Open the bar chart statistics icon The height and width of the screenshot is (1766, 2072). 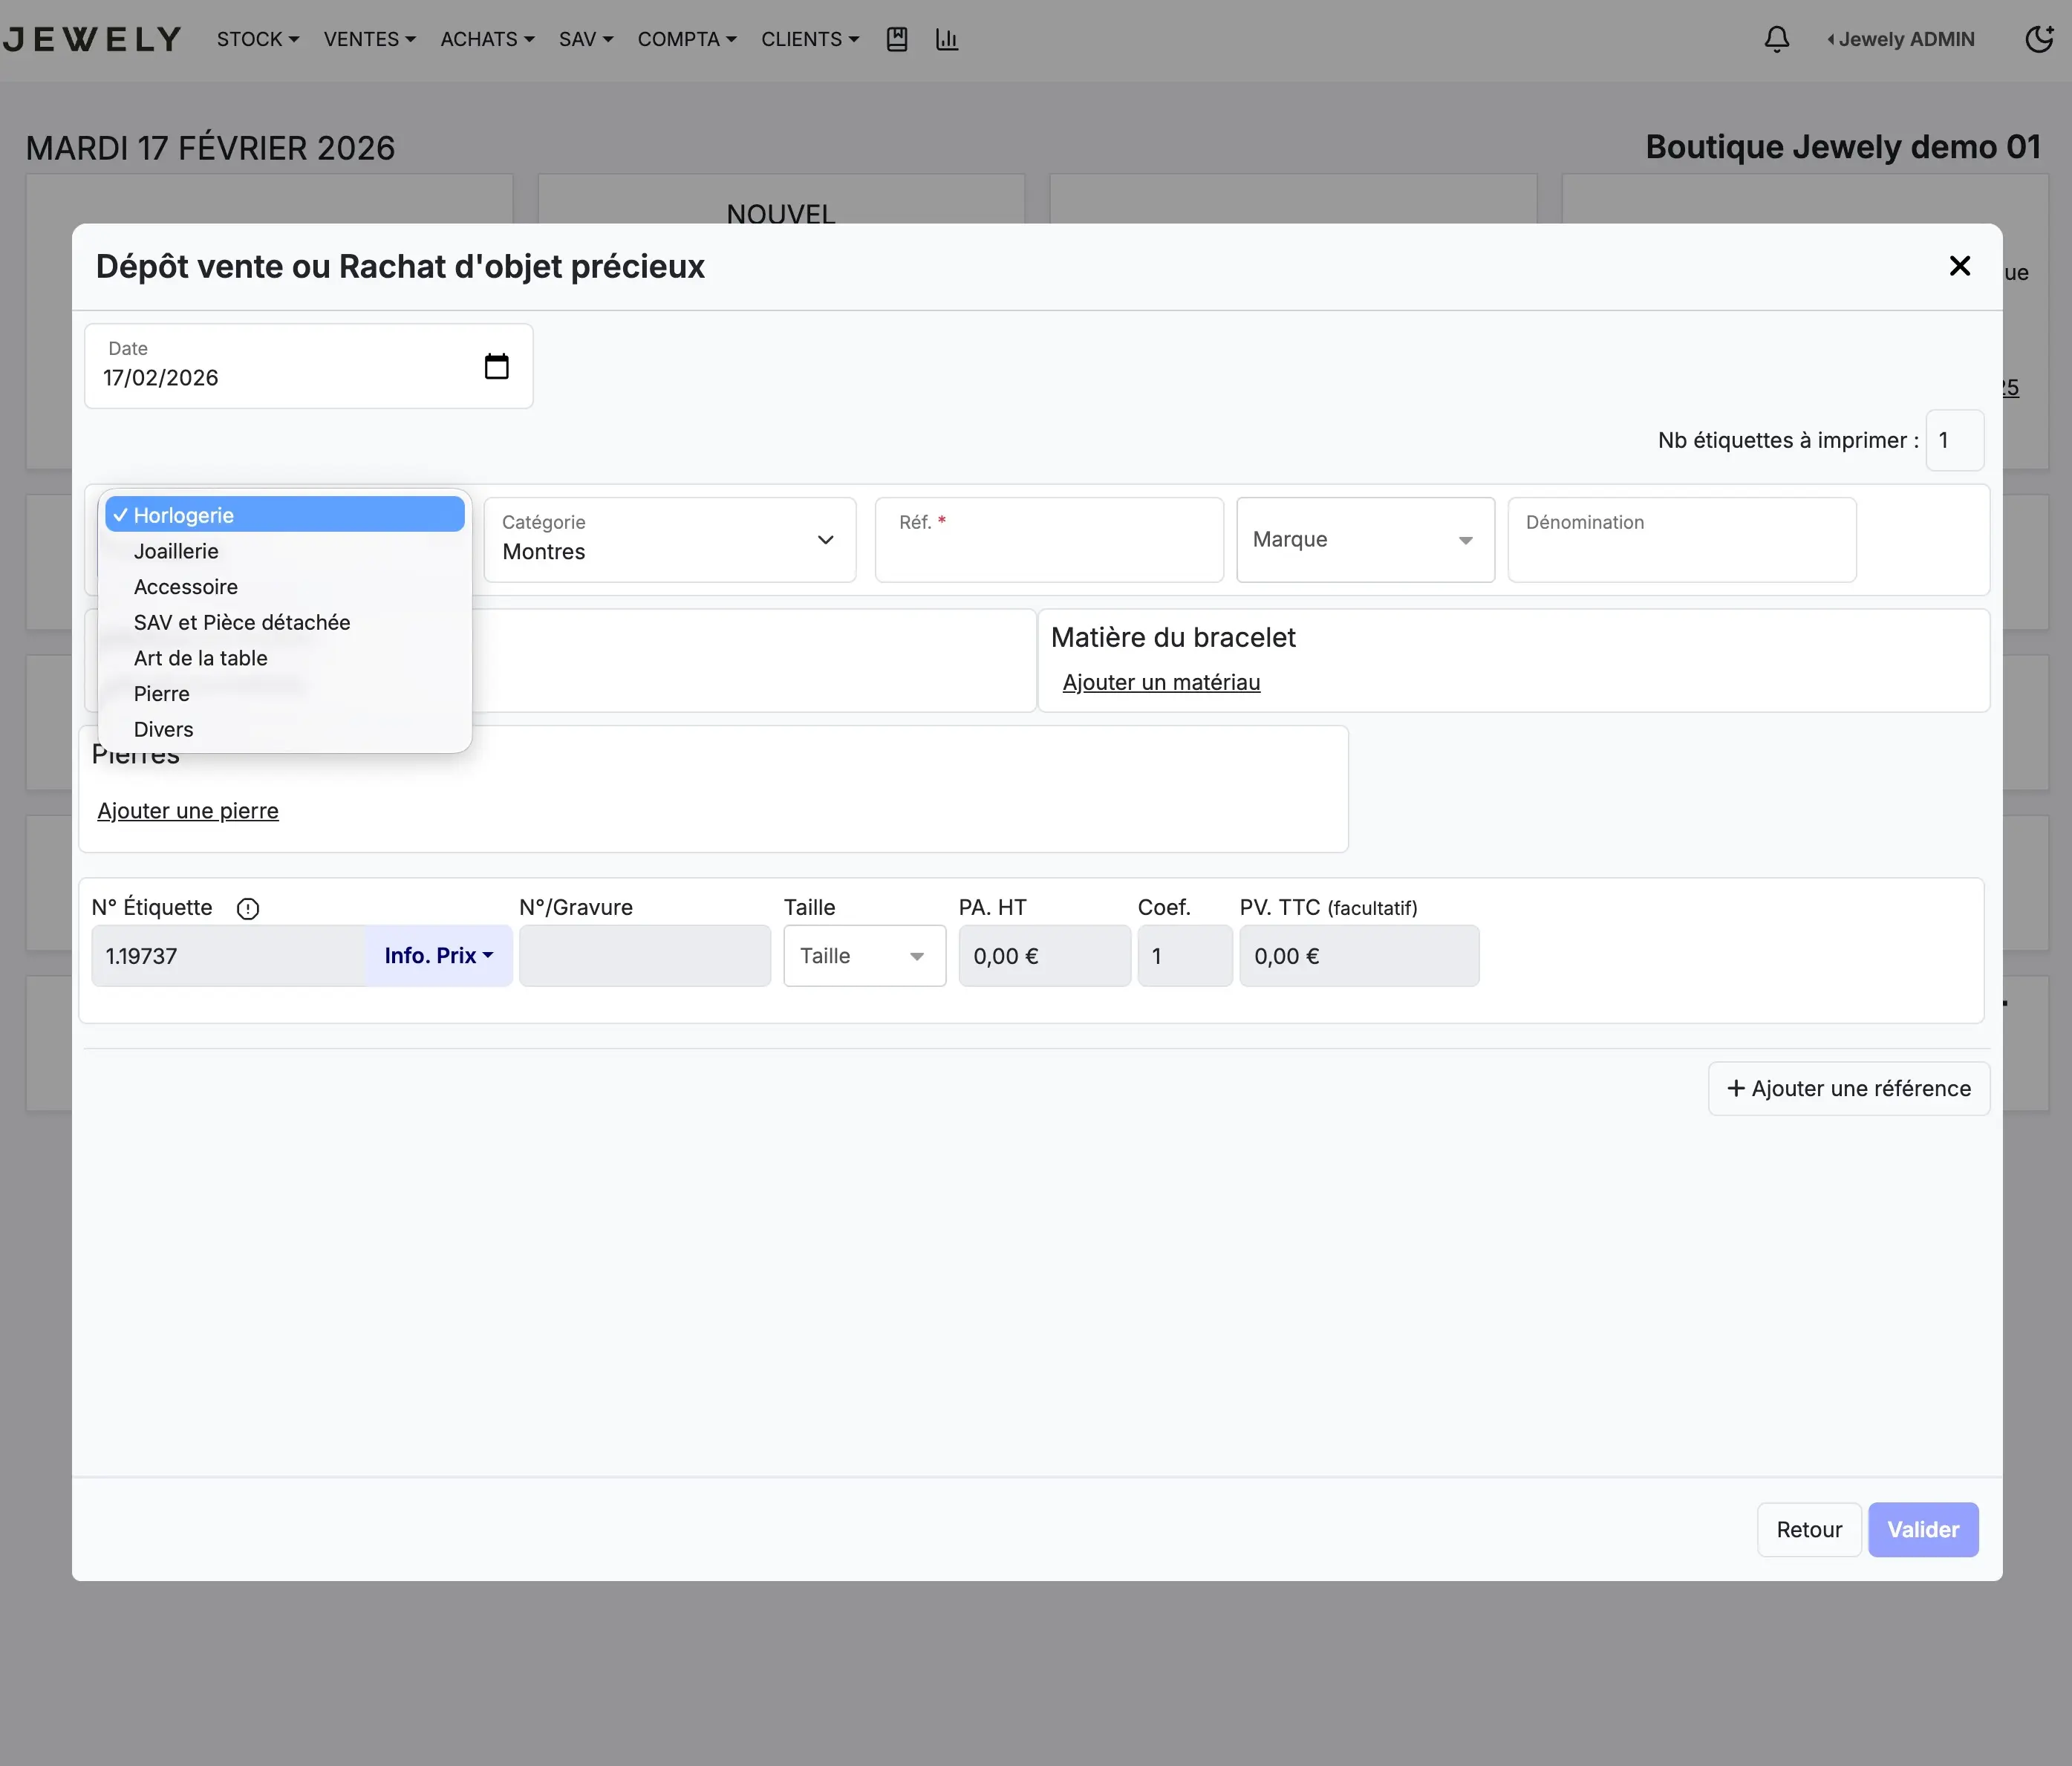click(x=946, y=39)
